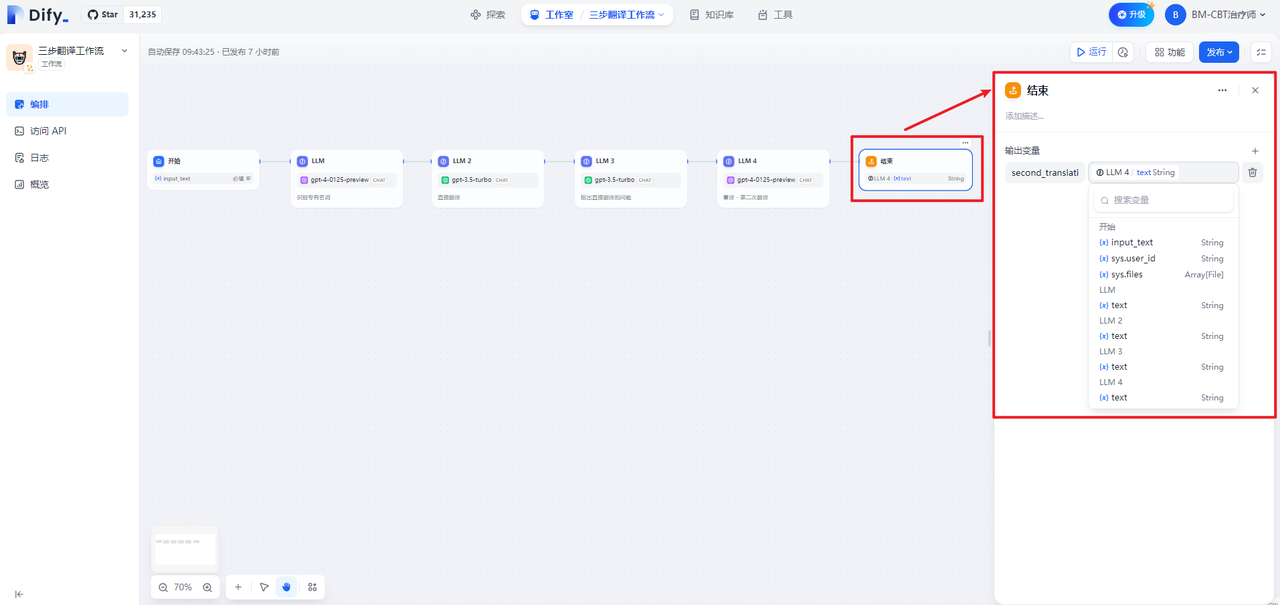Click the 升级 upgrade button
Screen dimensions: 1280x605
(x=1131, y=15)
